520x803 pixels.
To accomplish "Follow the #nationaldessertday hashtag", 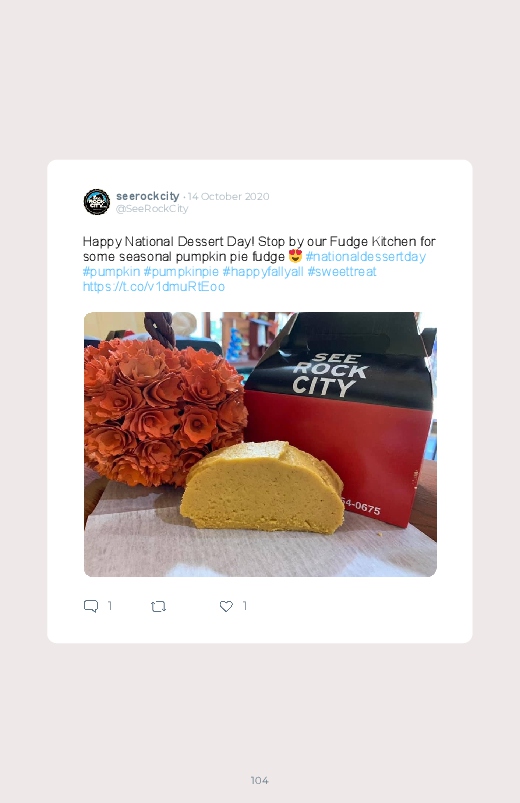I will (x=365, y=257).
